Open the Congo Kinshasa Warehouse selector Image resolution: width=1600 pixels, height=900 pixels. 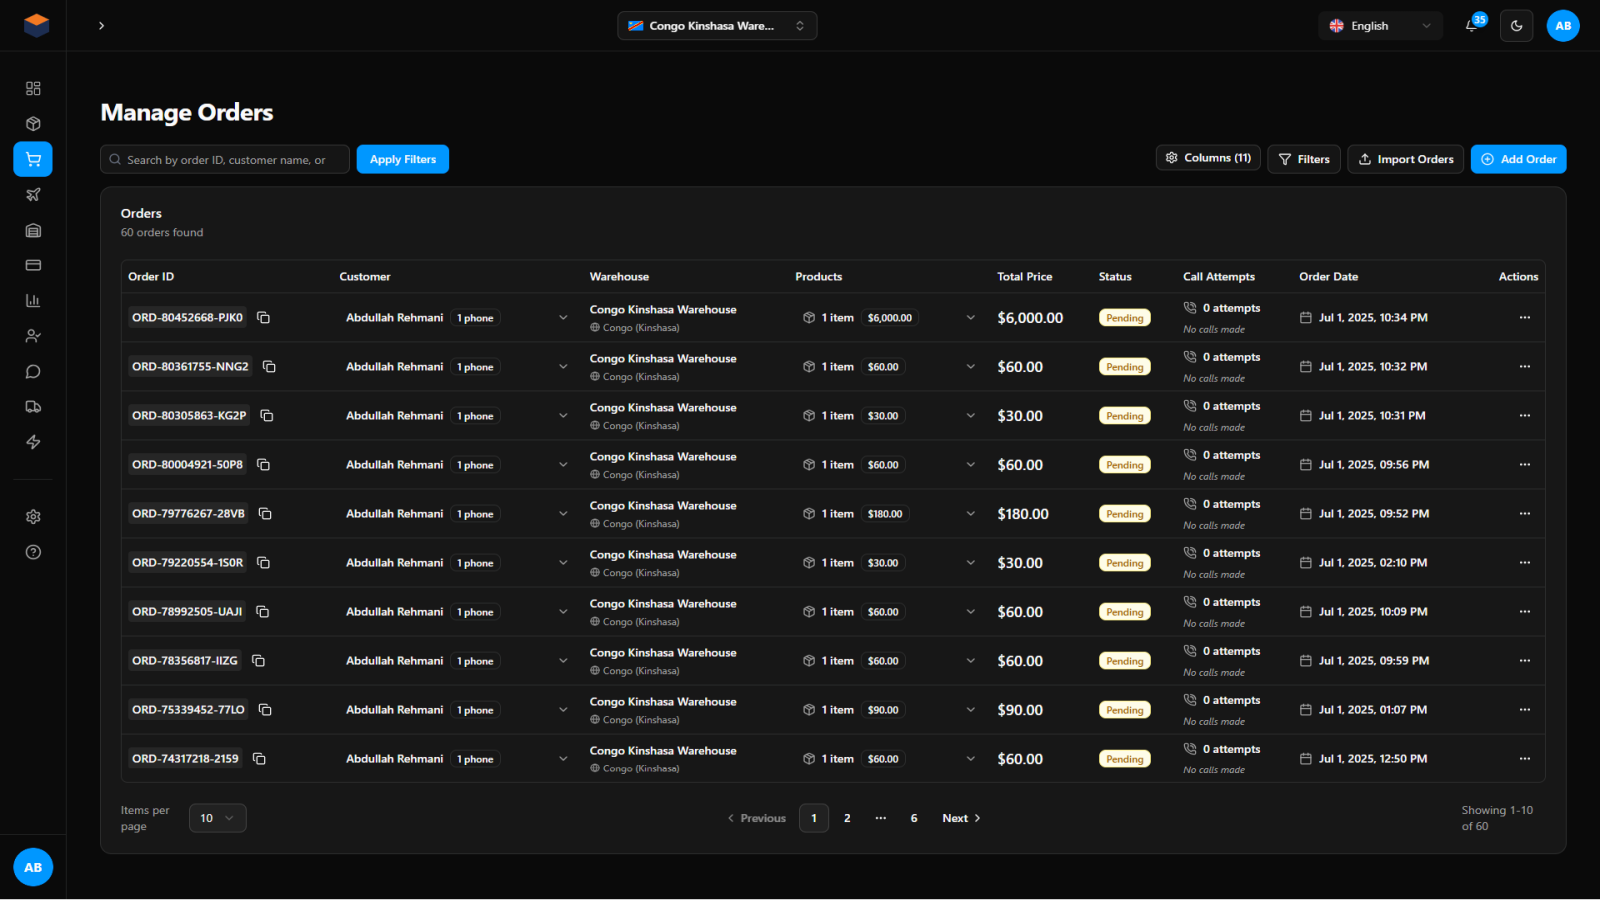click(x=717, y=25)
